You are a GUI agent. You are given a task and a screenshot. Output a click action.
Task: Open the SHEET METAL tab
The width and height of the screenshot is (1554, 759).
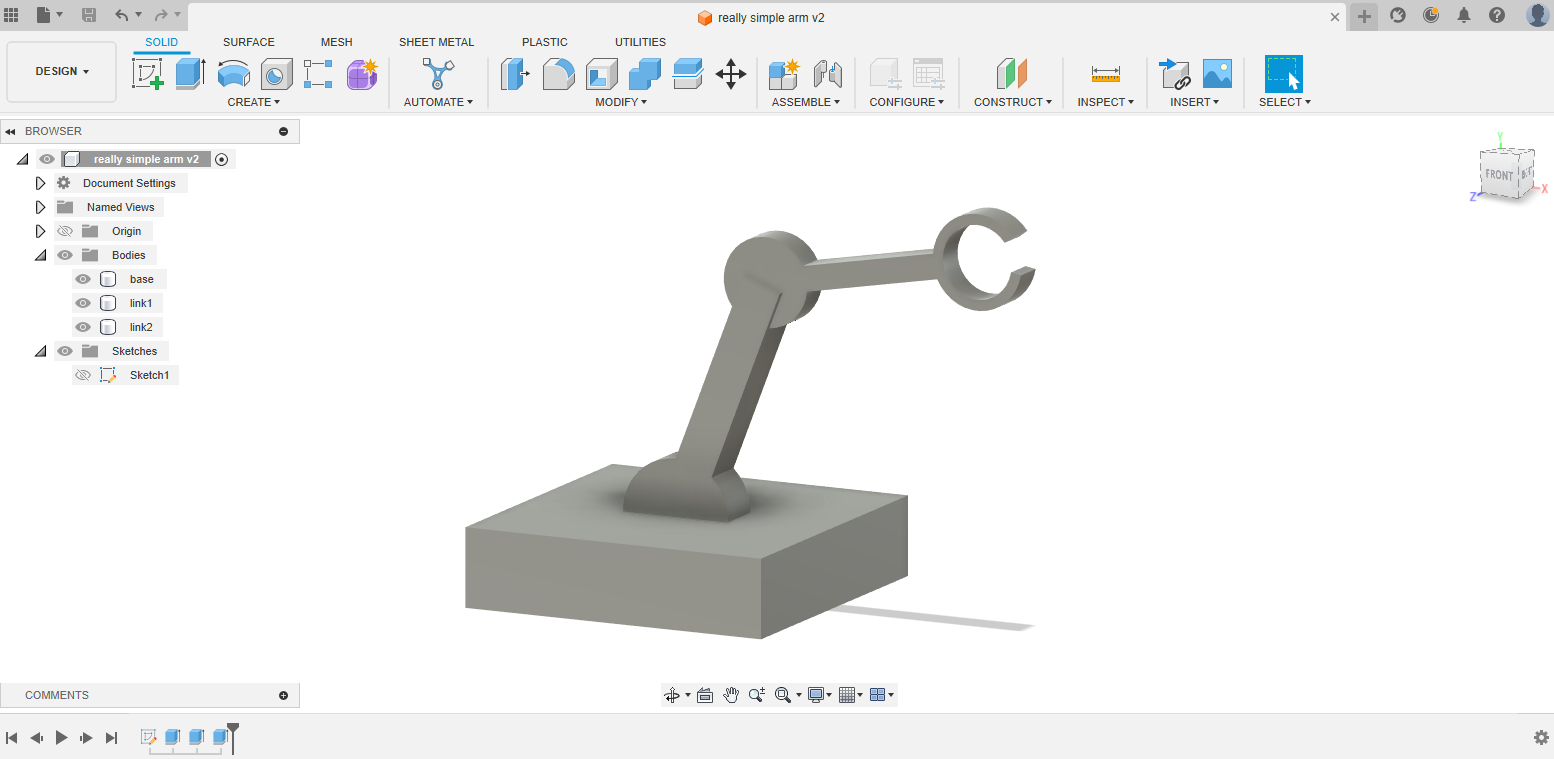(x=436, y=42)
